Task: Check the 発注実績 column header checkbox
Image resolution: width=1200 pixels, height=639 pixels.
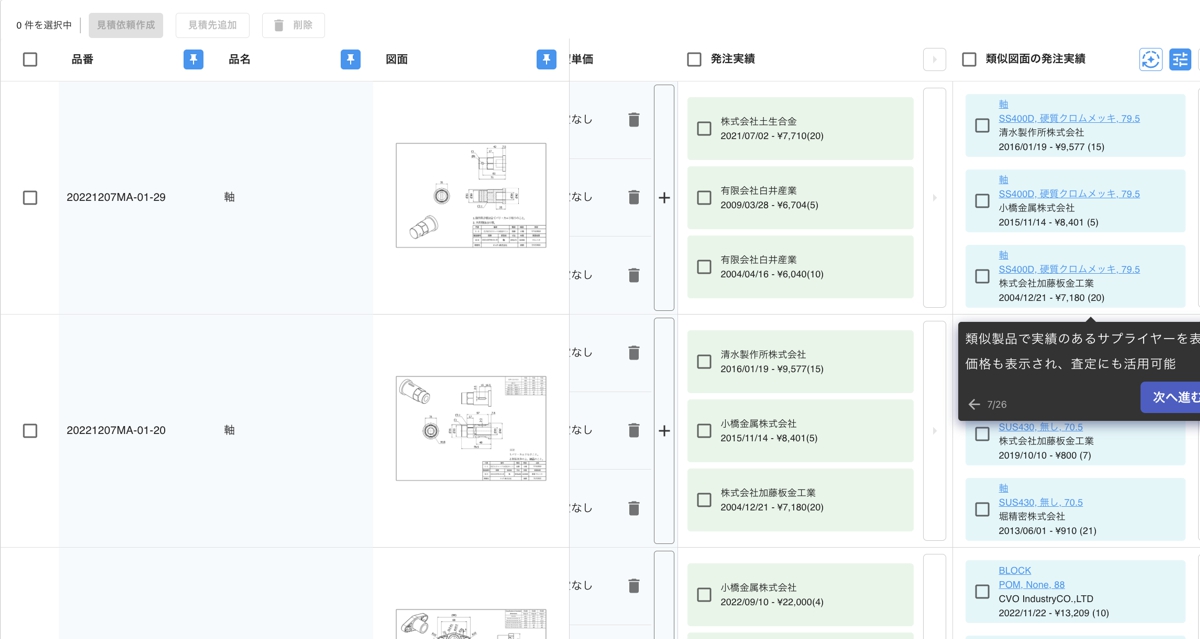Action: coord(694,59)
